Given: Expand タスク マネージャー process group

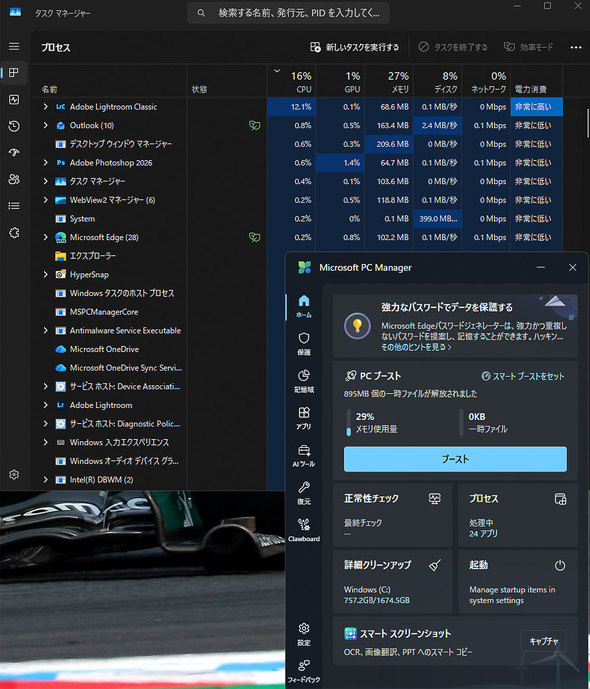Looking at the screenshot, I should (x=45, y=181).
